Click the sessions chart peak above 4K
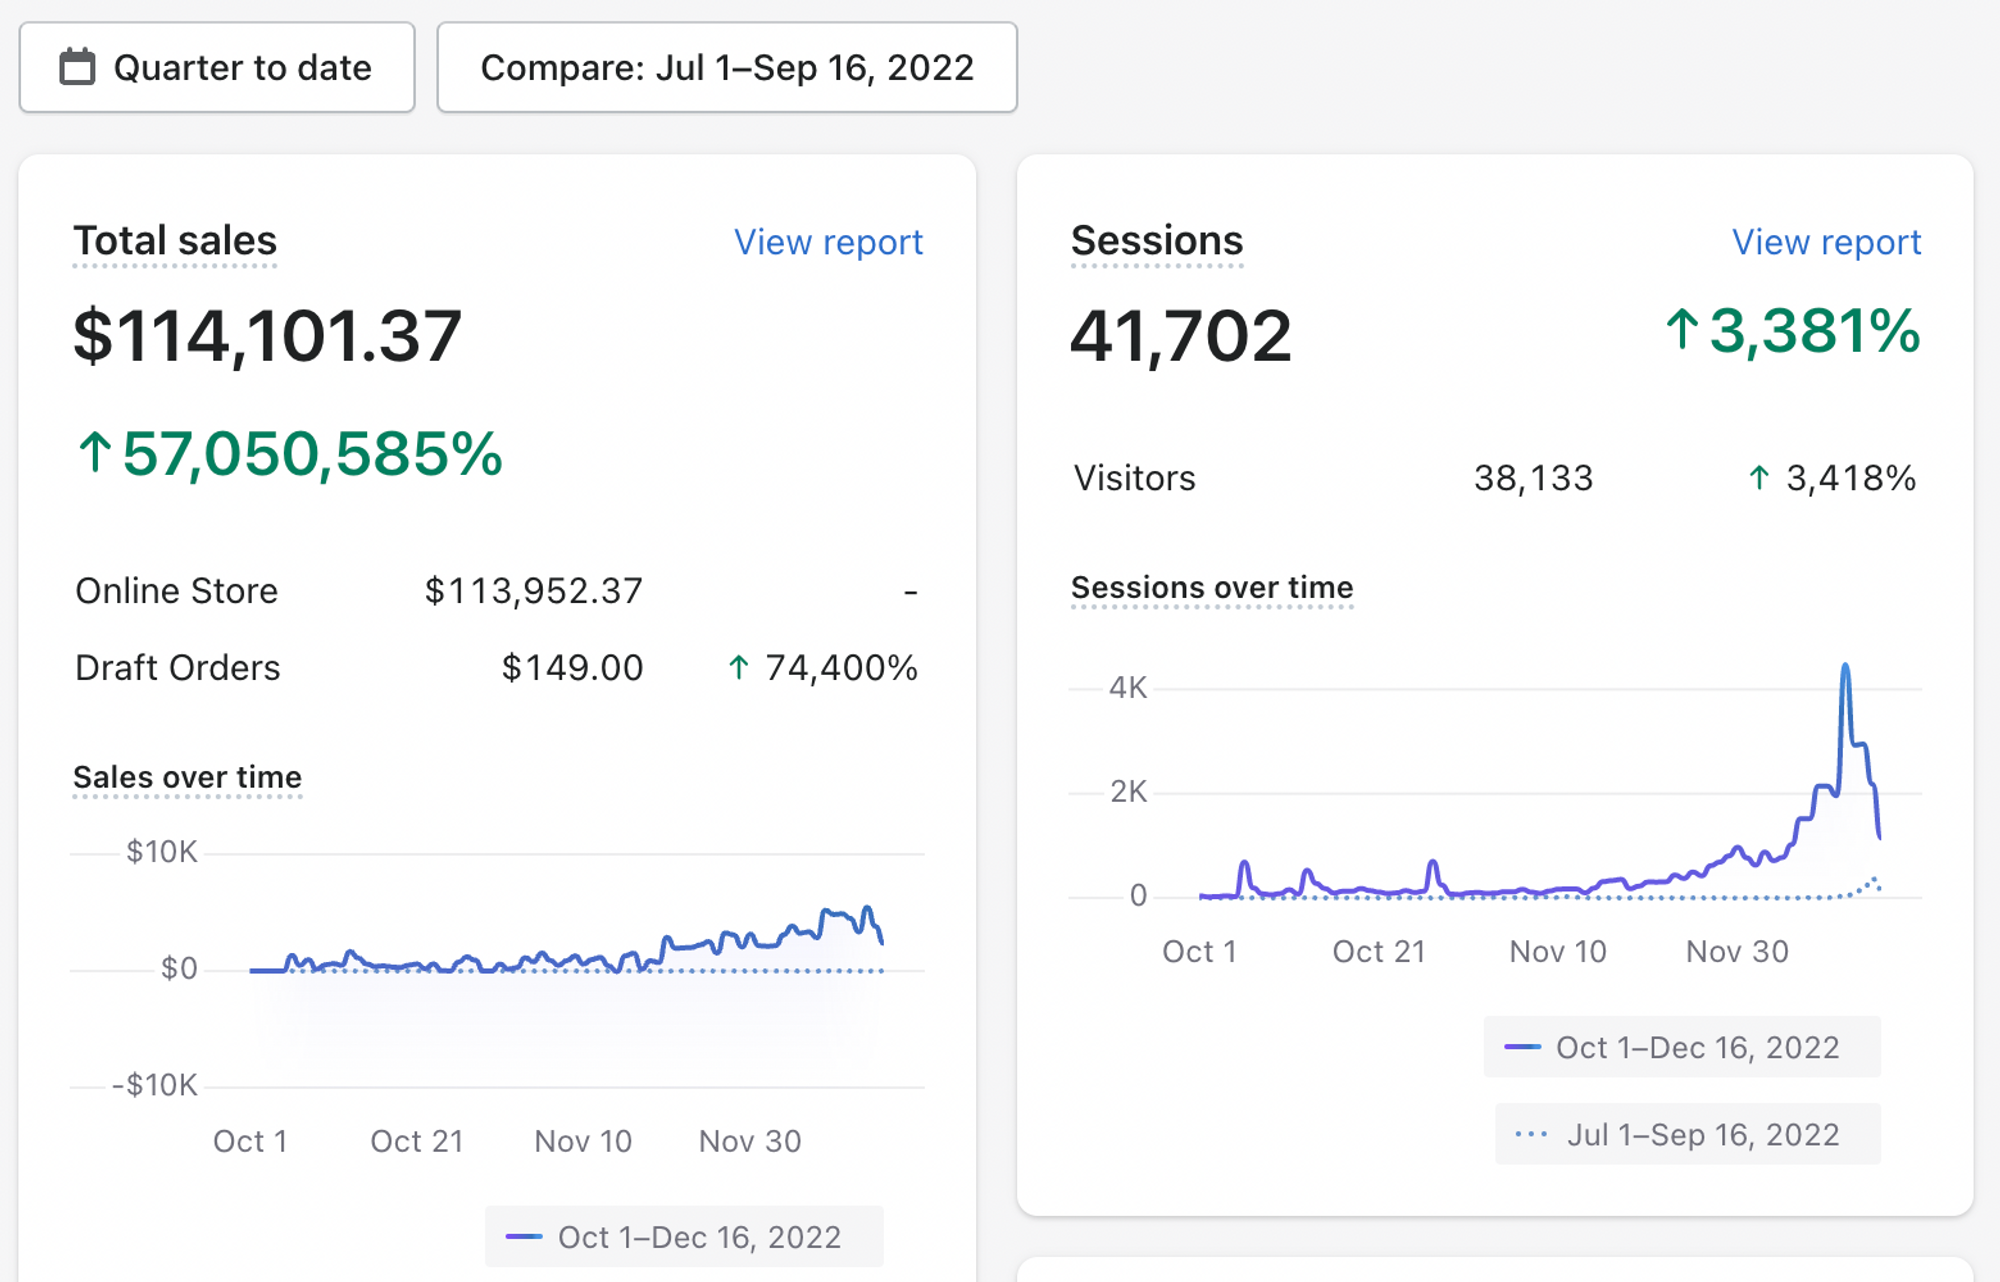Viewport: 2000px width, 1282px height. [1845, 667]
